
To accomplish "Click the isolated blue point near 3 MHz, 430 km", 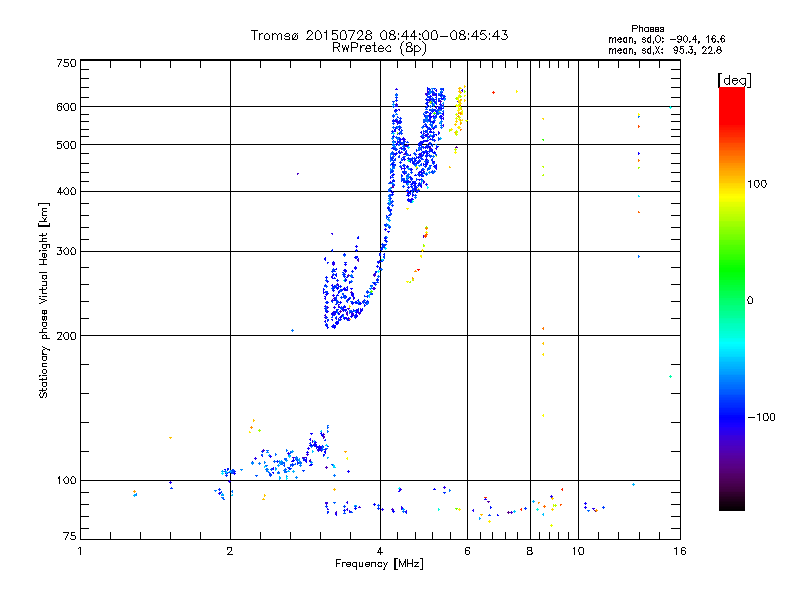I will click(298, 174).
